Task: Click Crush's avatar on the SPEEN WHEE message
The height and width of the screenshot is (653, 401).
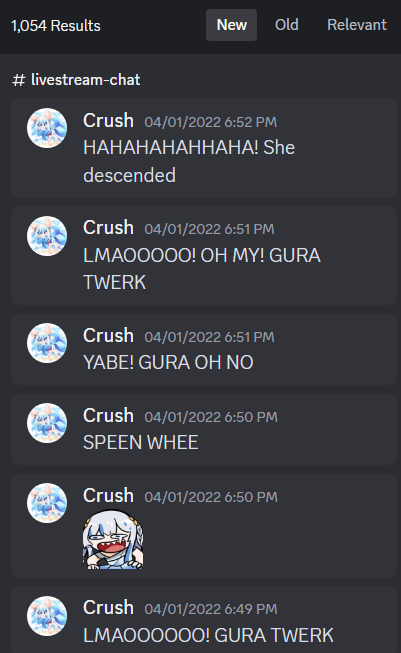Action: (x=47, y=423)
